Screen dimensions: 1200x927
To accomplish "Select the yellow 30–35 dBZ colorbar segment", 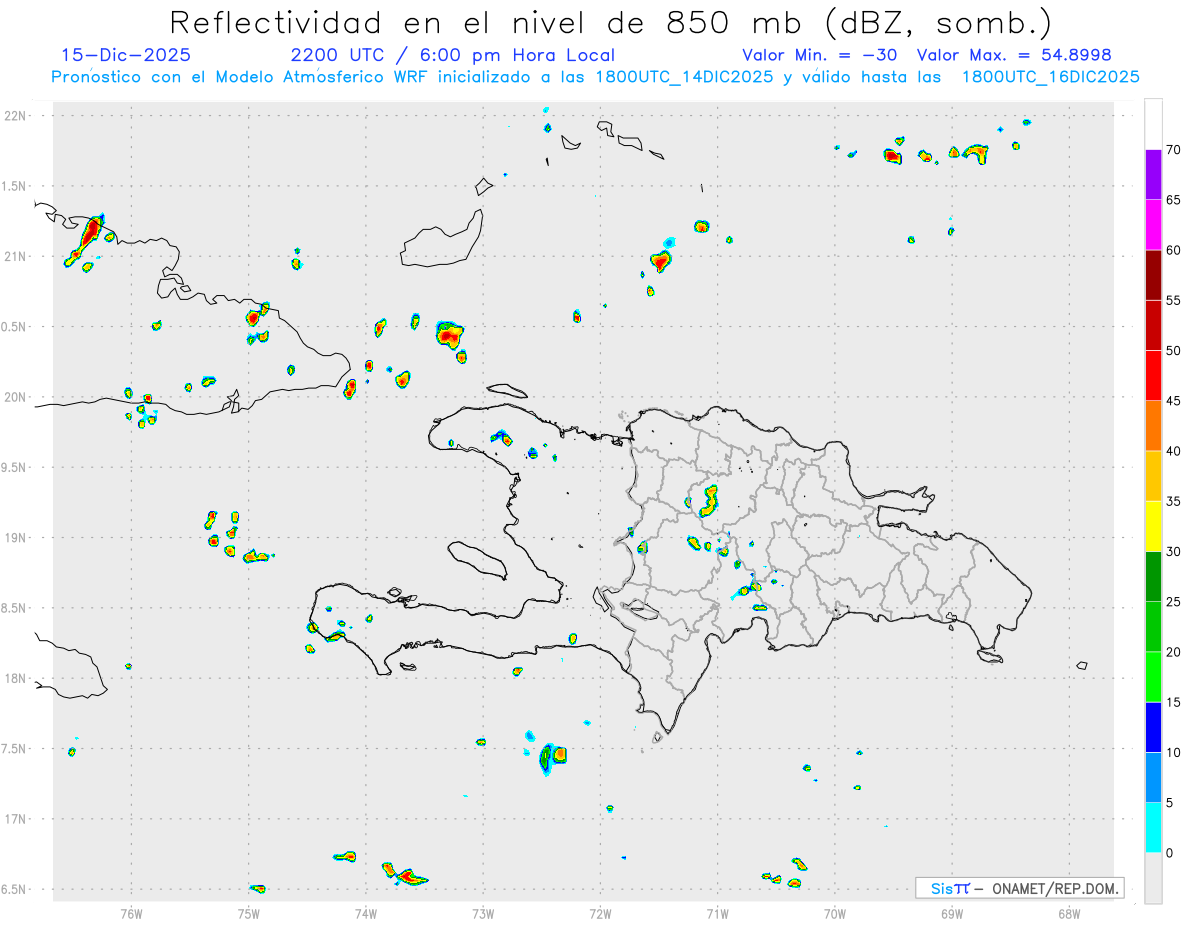I will [x=1153, y=526].
